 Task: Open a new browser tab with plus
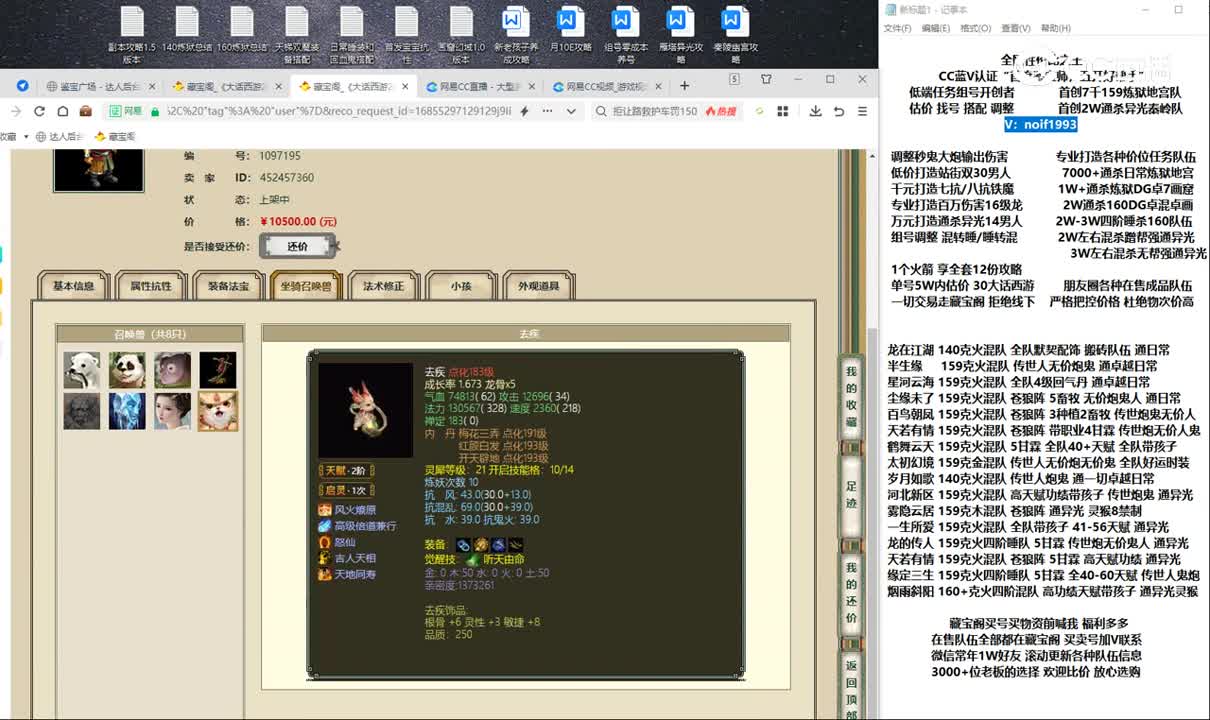click(x=685, y=86)
